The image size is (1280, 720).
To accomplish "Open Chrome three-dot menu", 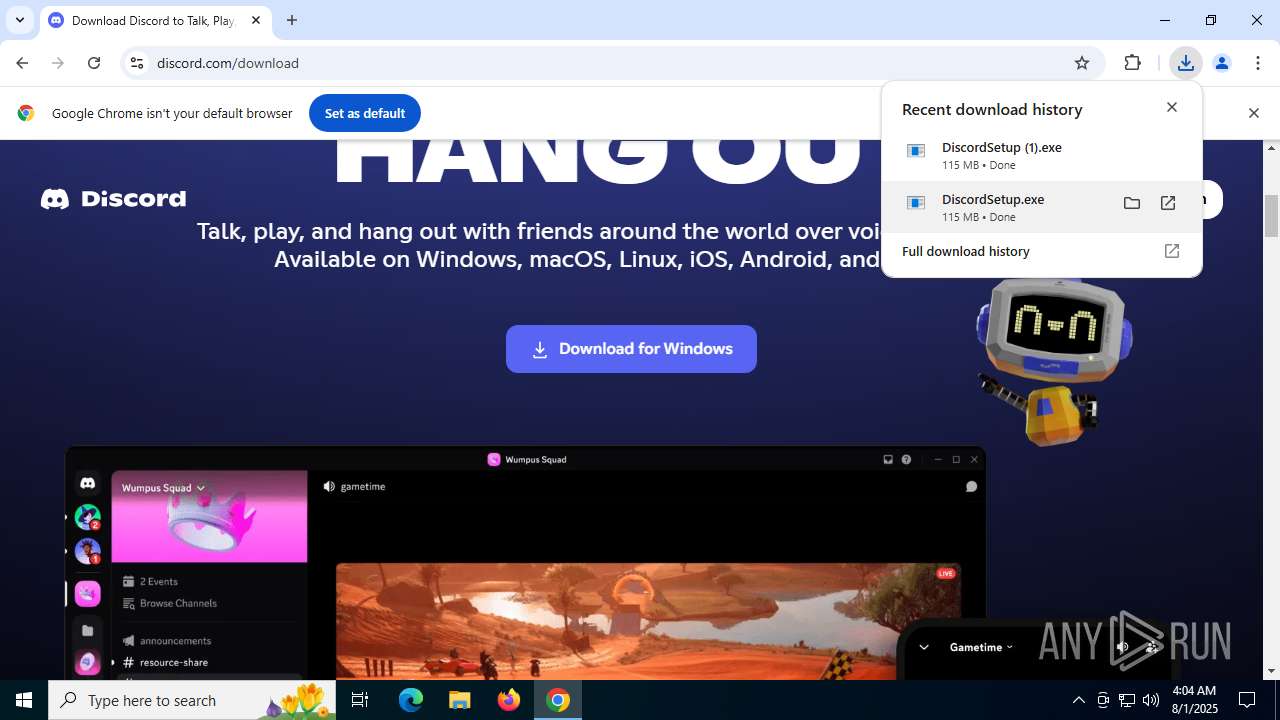I will [x=1258, y=63].
